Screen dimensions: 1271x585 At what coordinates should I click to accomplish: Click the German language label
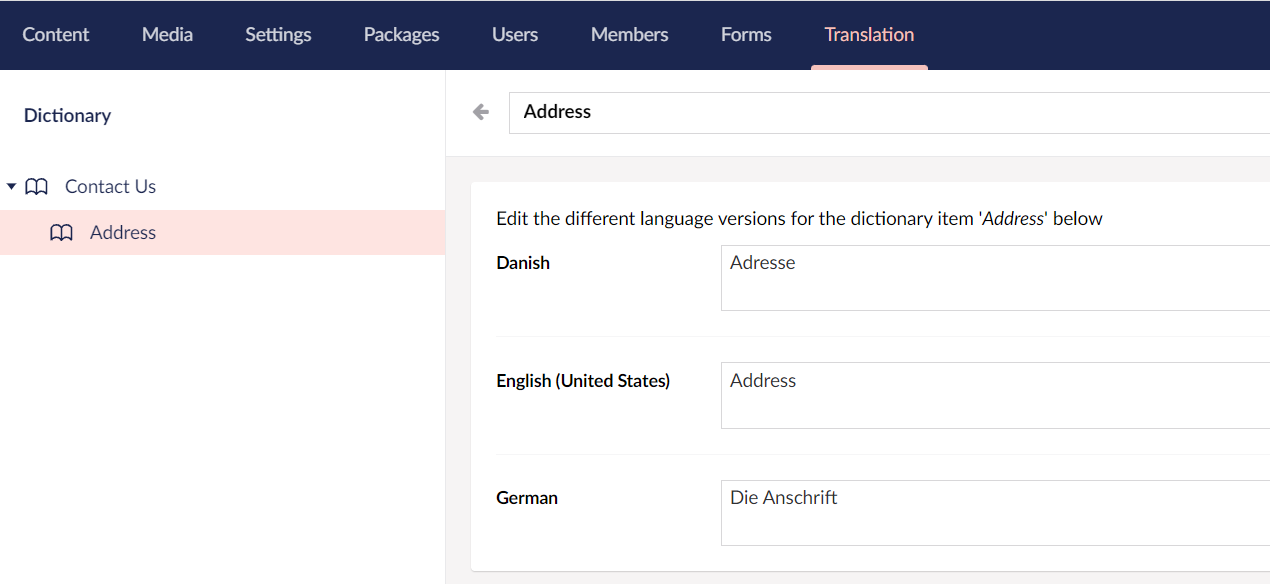(527, 498)
